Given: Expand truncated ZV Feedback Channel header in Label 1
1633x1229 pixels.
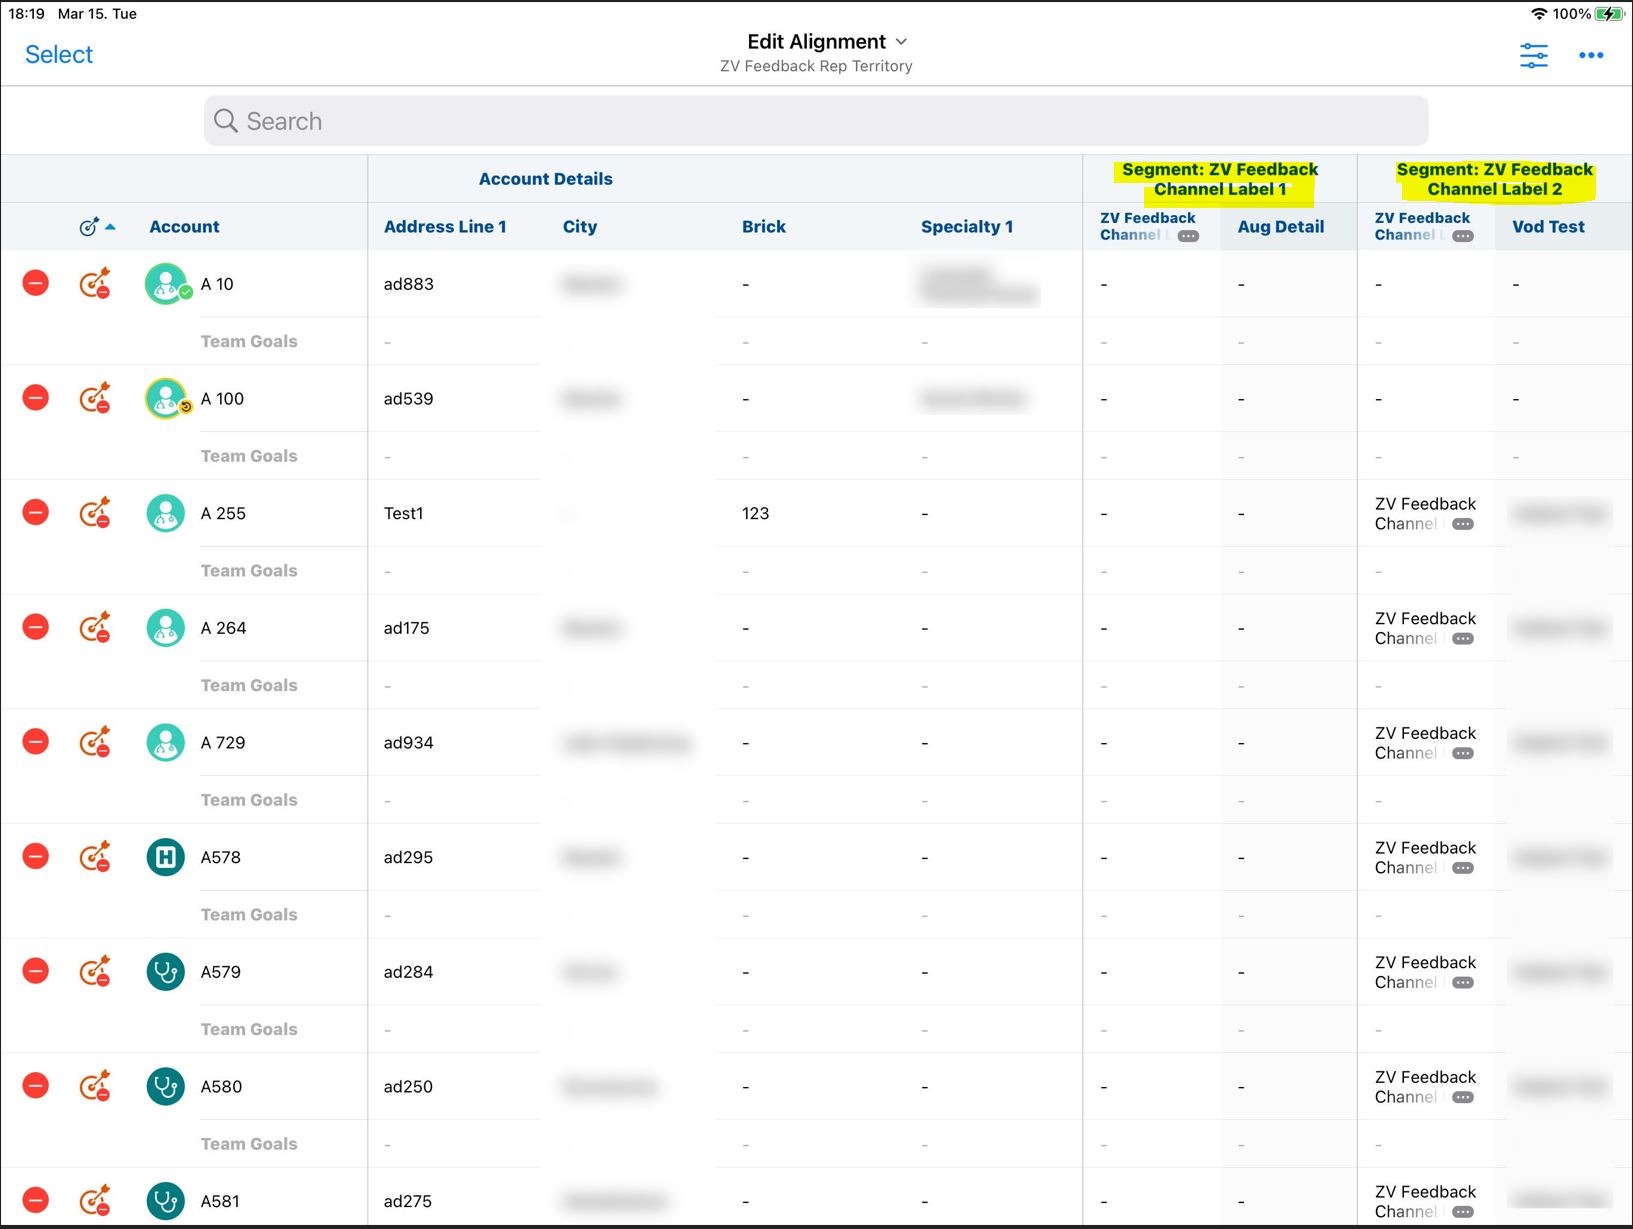Looking at the screenshot, I should pyautogui.click(x=1188, y=236).
